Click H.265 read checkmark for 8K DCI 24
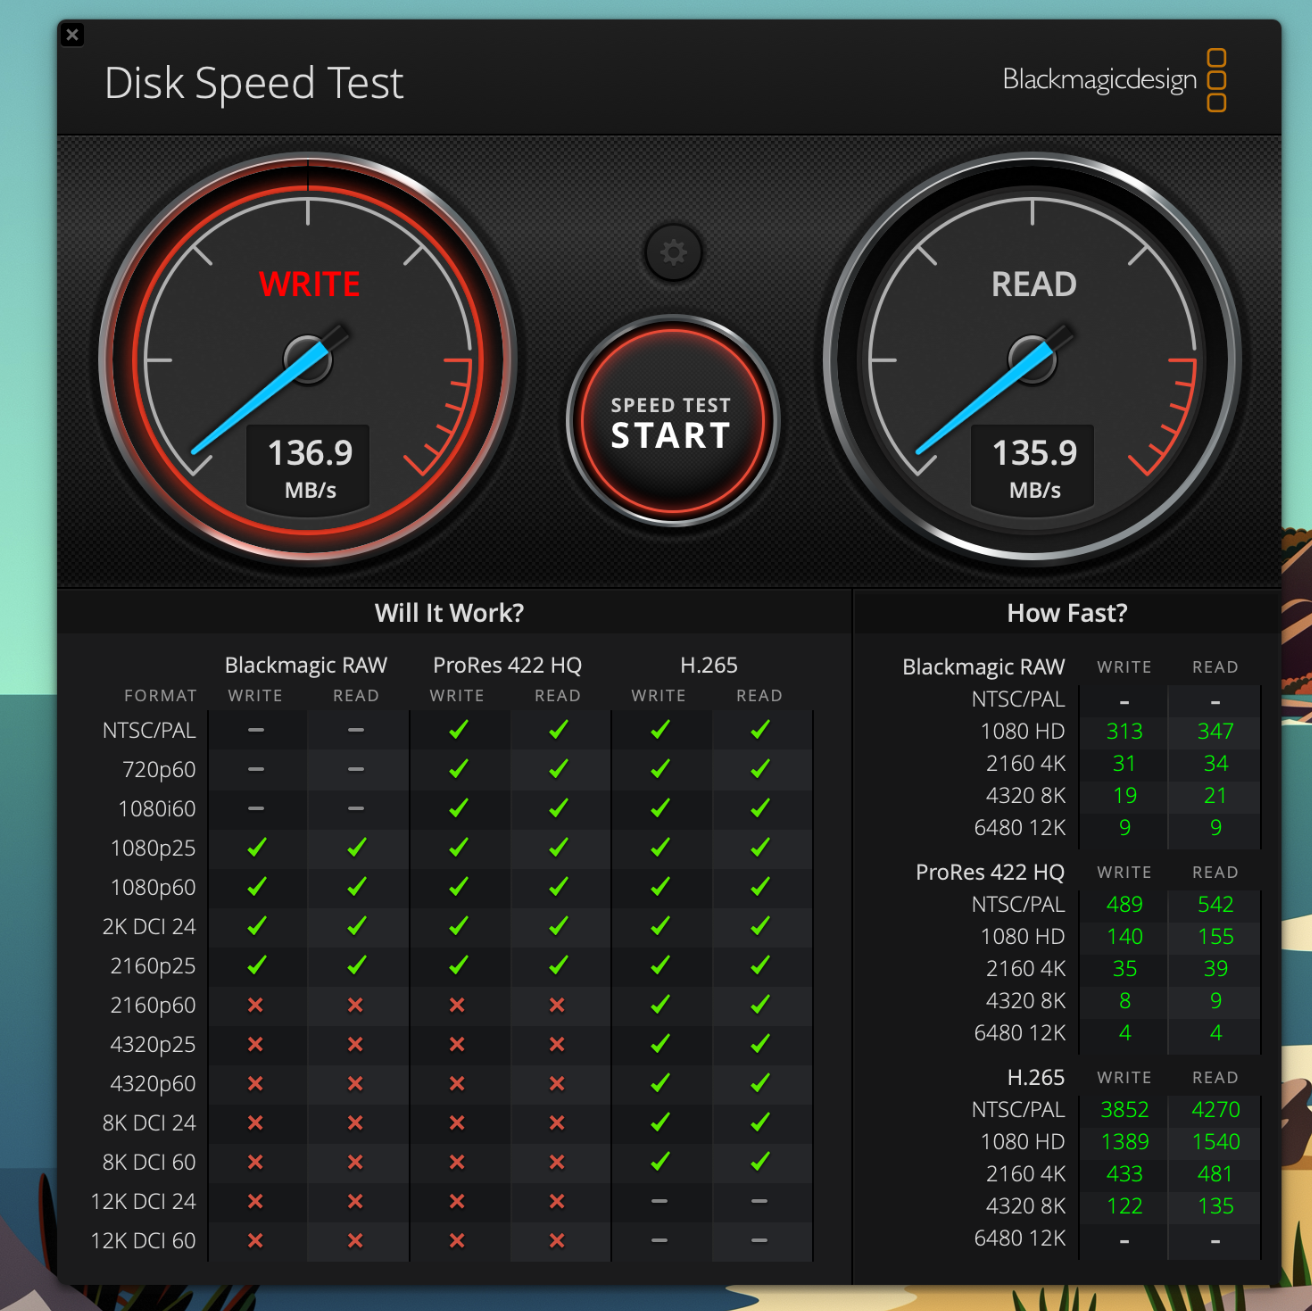 (x=760, y=1123)
